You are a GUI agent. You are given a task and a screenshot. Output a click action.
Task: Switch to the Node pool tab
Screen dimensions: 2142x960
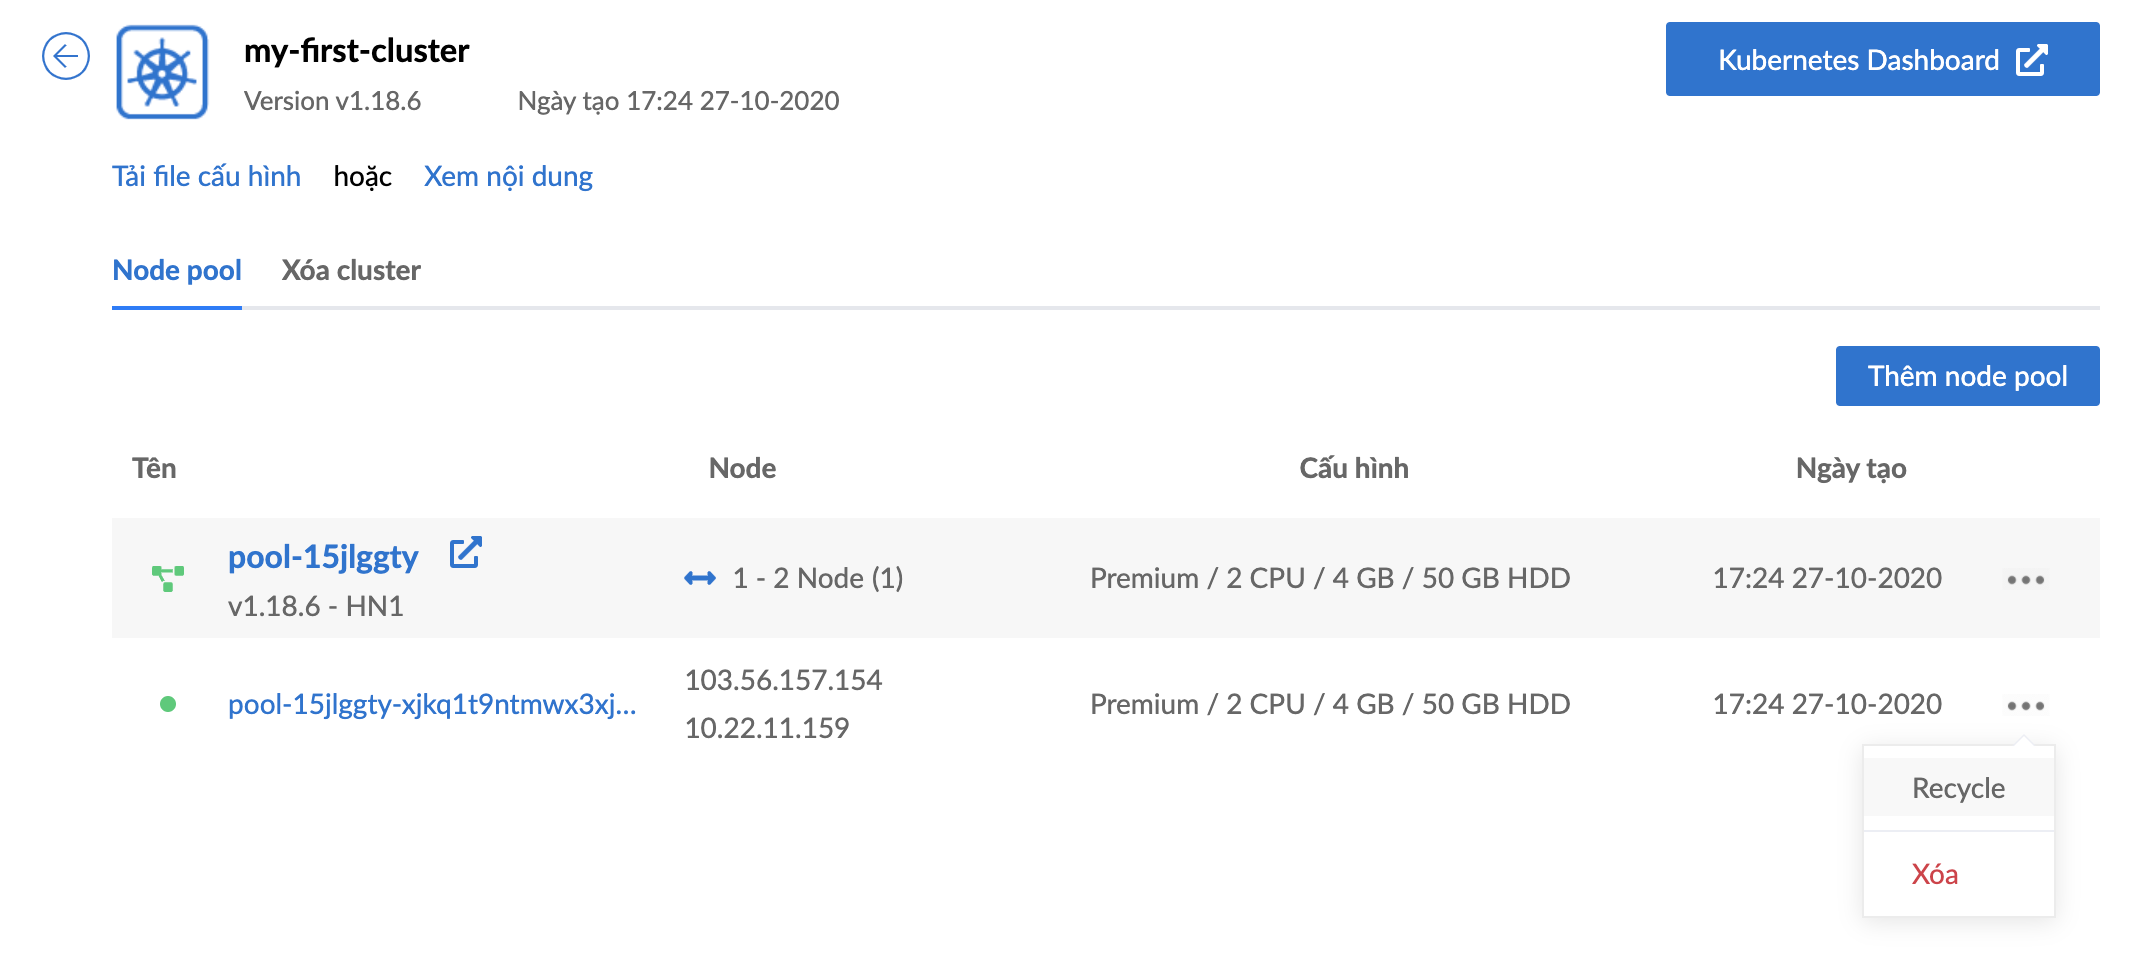177,270
